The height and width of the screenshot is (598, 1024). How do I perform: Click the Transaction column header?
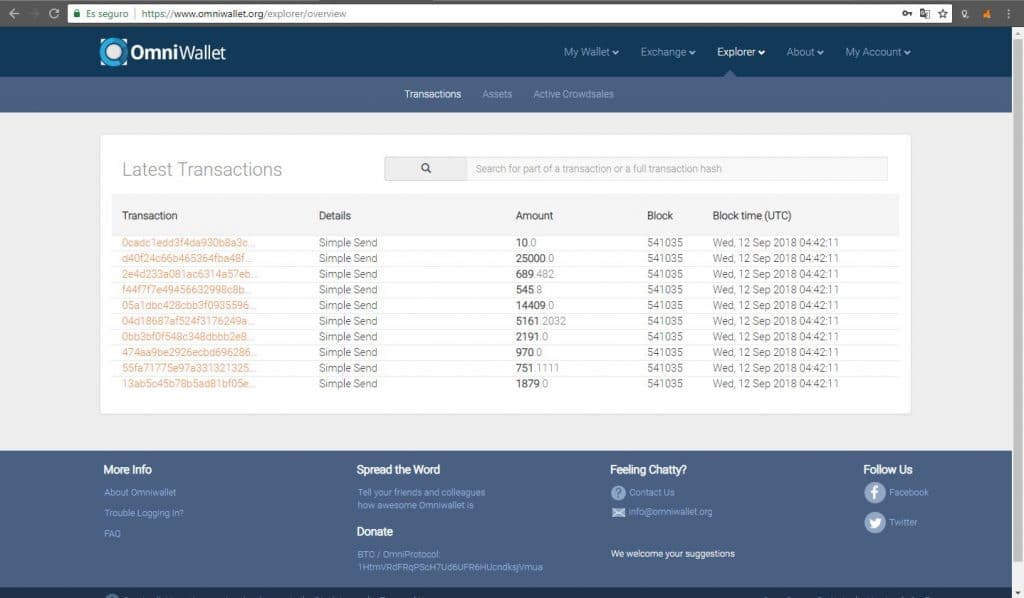(150, 215)
